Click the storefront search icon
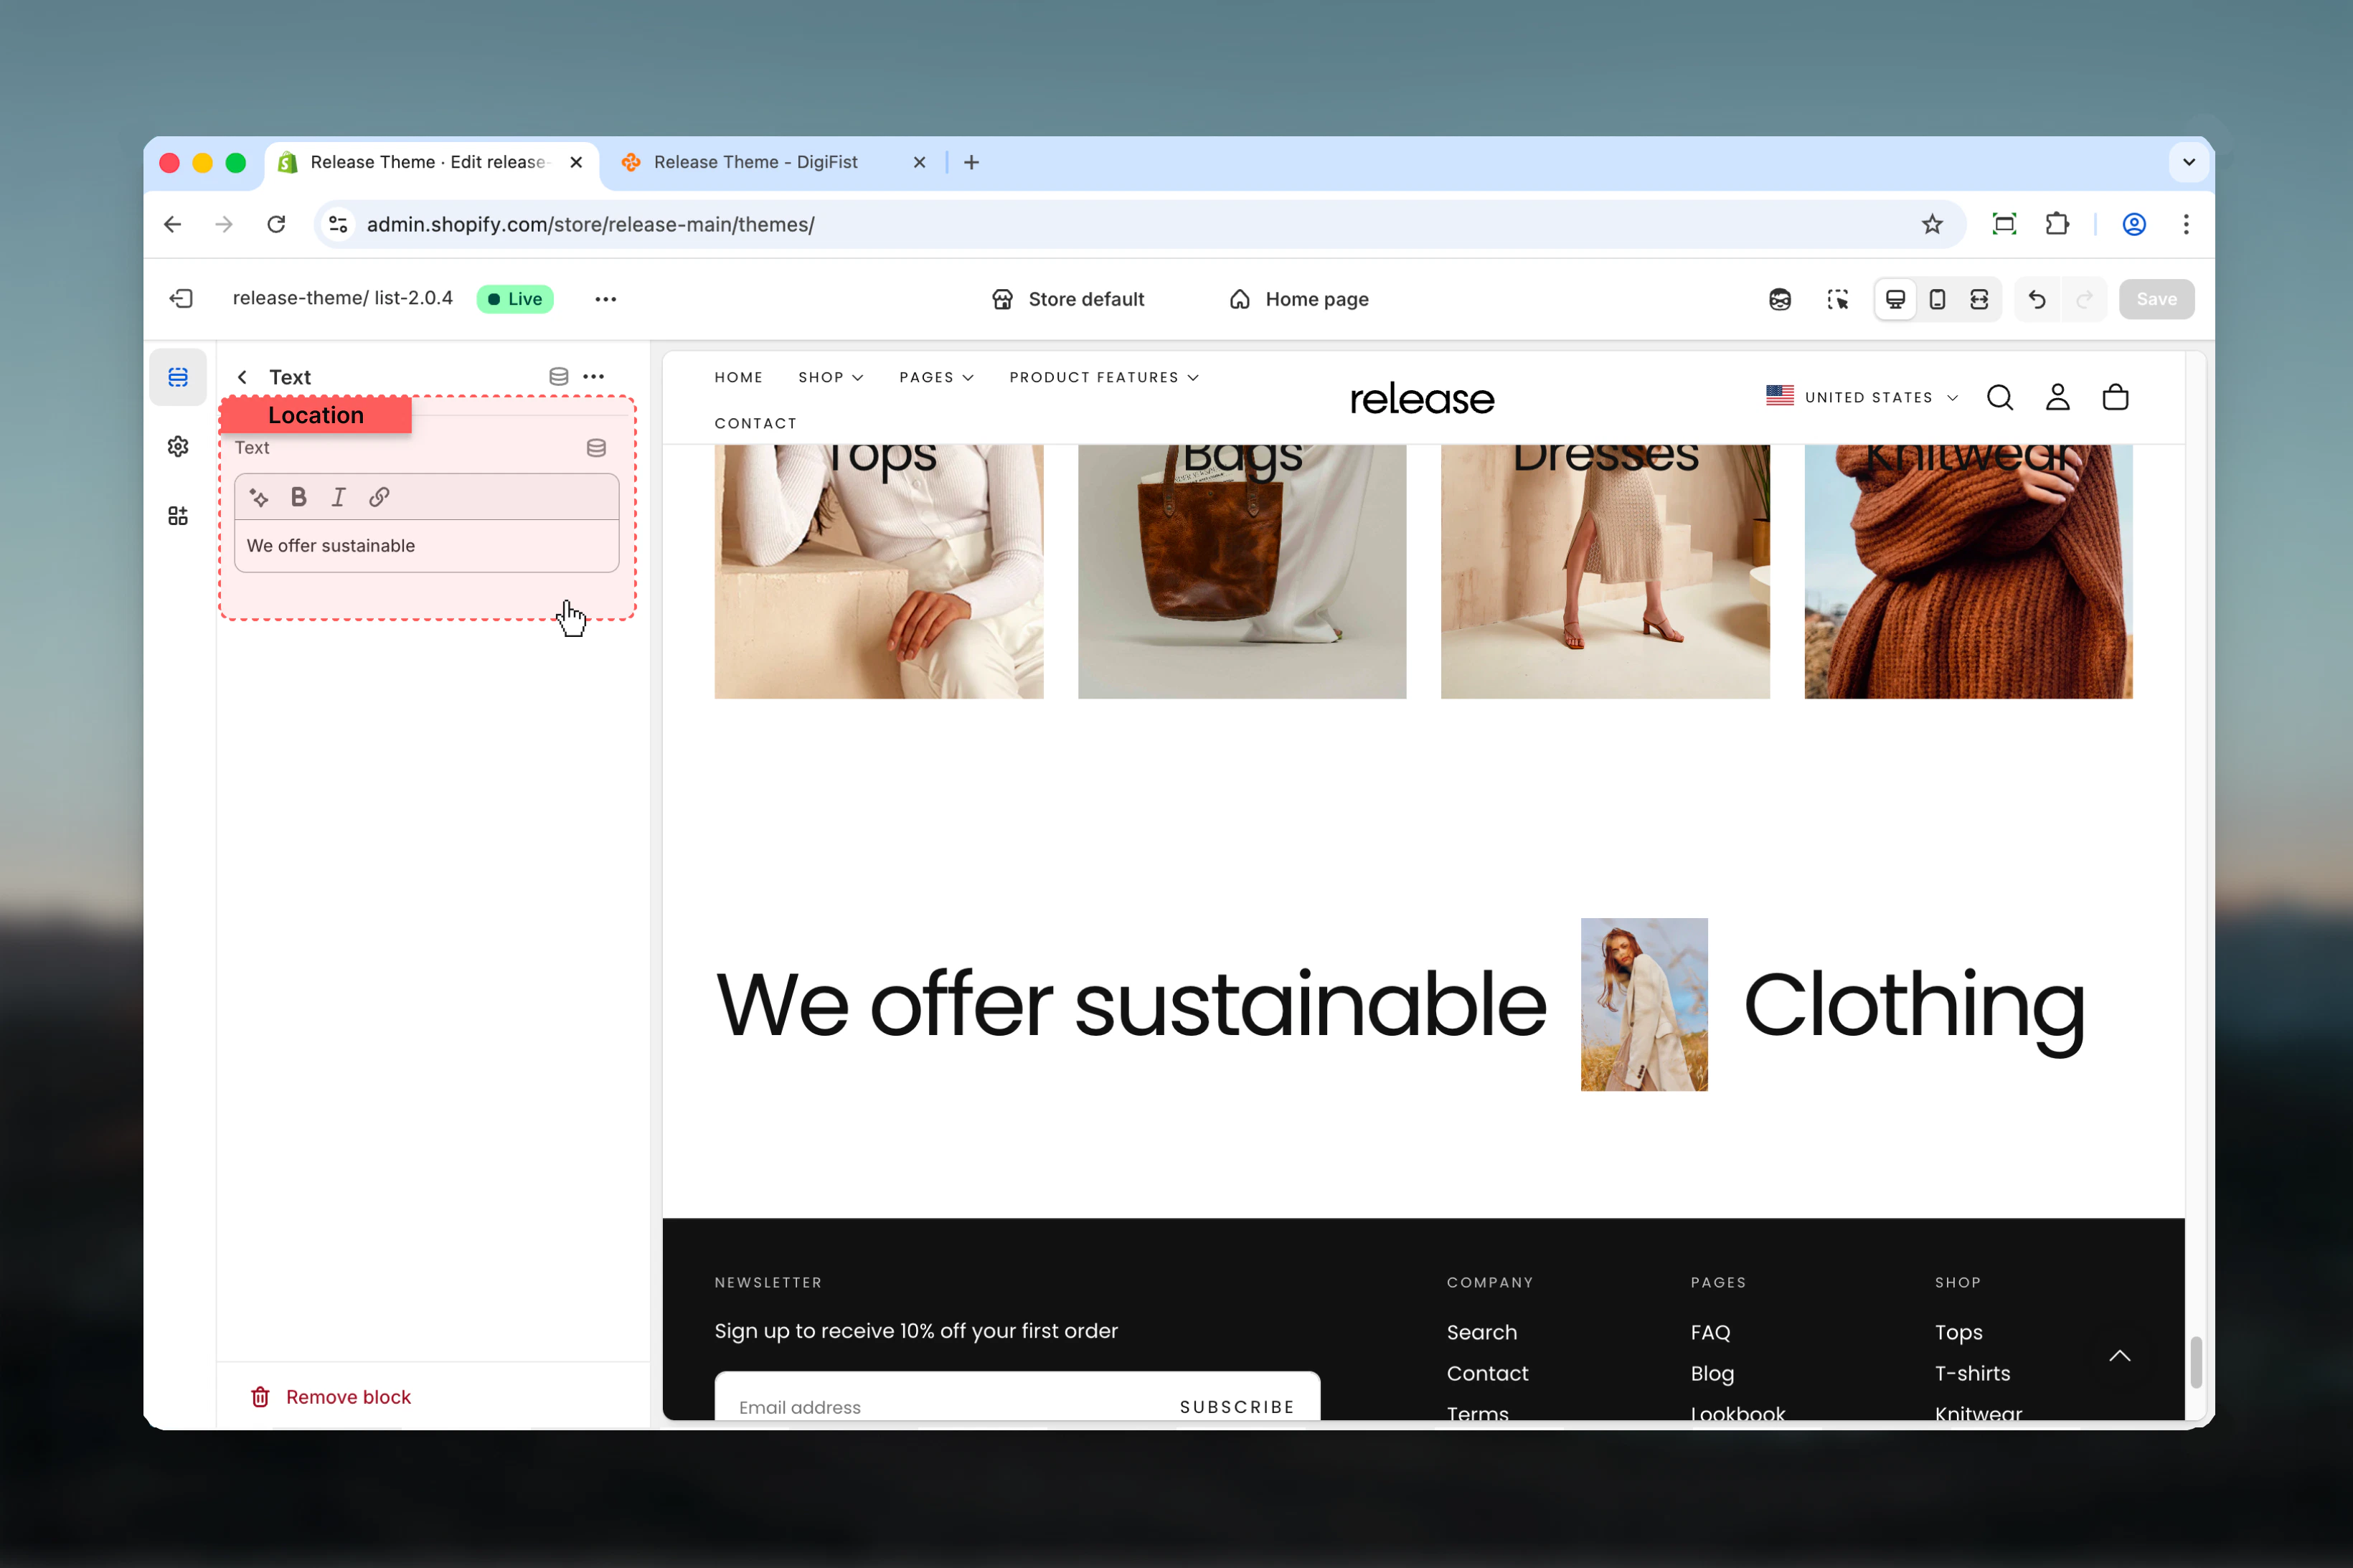Viewport: 2353px width, 1568px height. click(x=1999, y=397)
